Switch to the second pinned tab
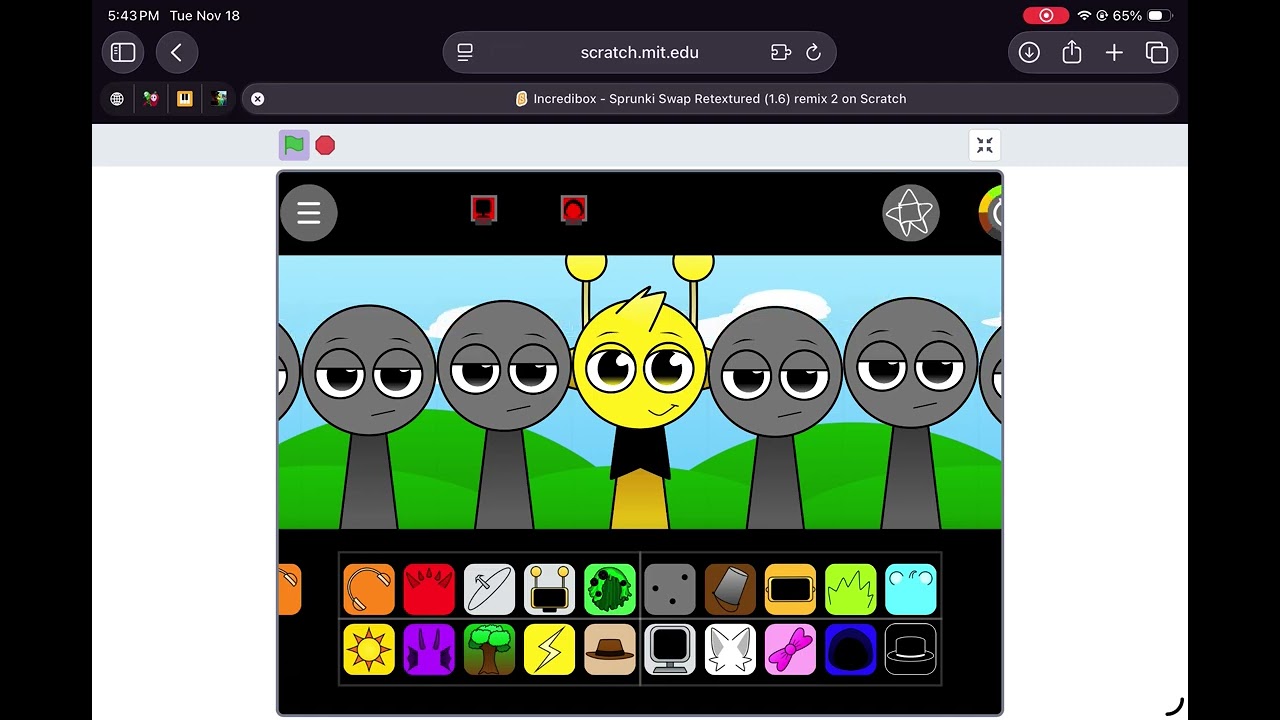The width and height of the screenshot is (1280, 720). tap(151, 98)
